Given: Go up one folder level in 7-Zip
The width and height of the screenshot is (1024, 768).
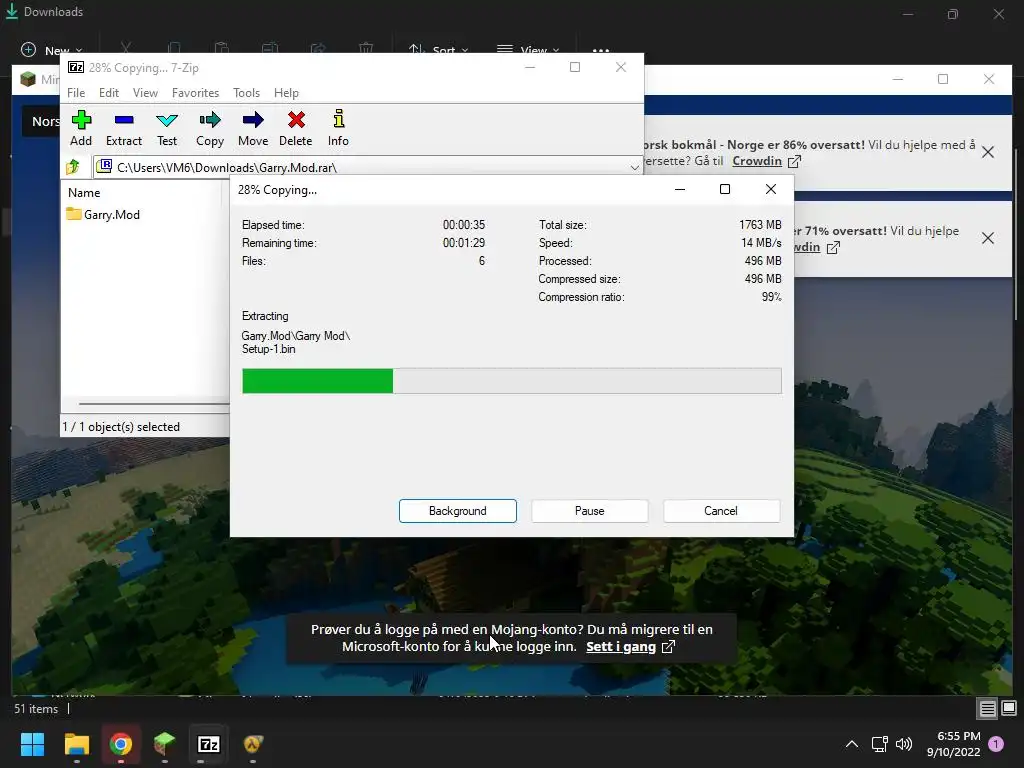Looking at the screenshot, I should click(73, 167).
